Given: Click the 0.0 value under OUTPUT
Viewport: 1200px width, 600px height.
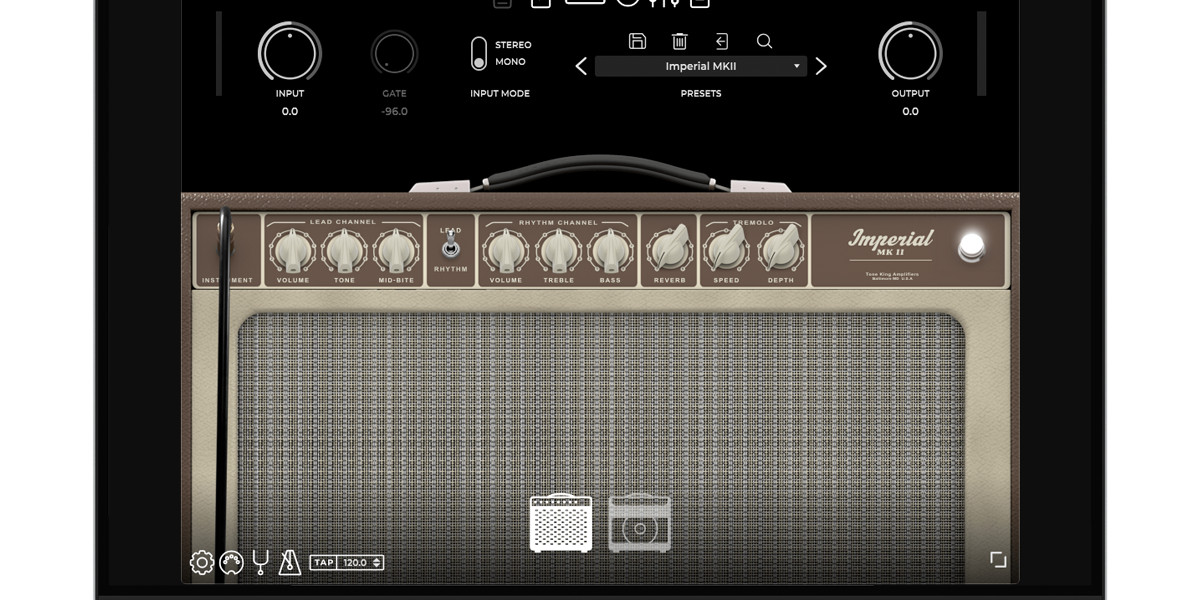Looking at the screenshot, I should 910,111.
